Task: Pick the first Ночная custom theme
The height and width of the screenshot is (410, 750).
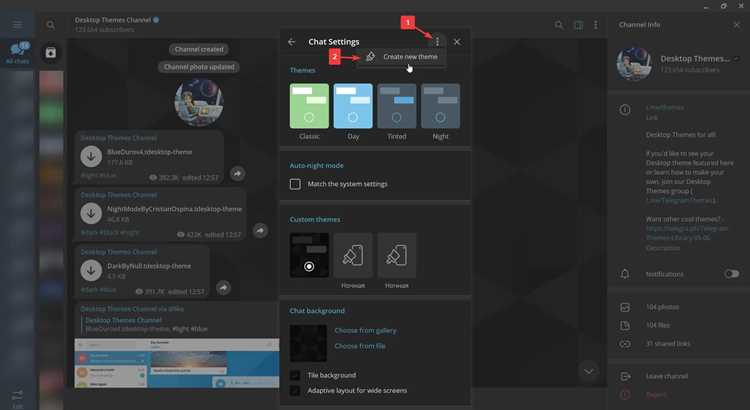Action: click(353, 255)
